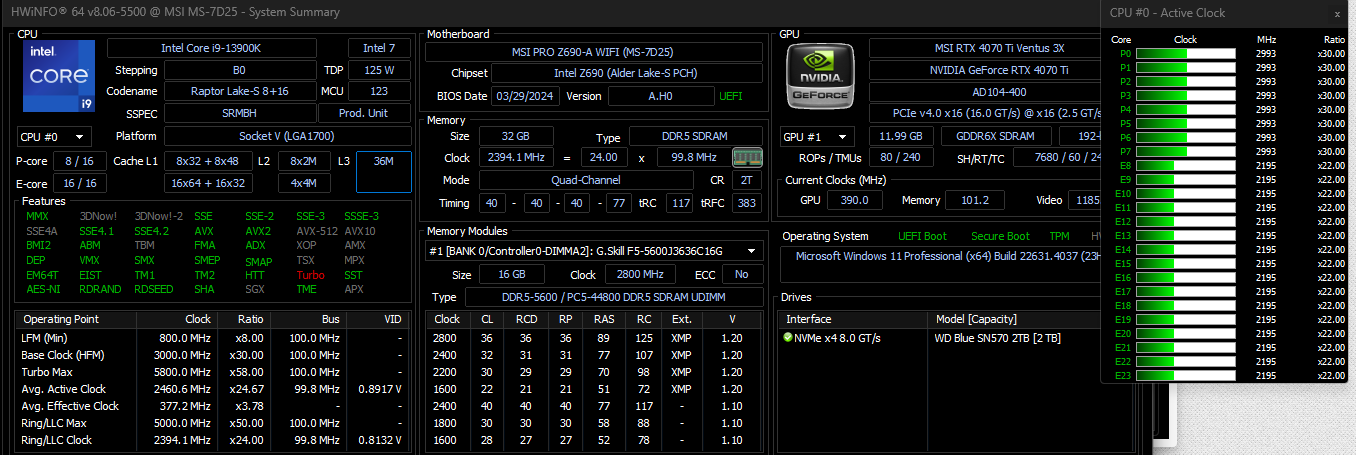1356x455 pixels.
Task: Click the 125 W TDP value
Action: click(x=379, y=70)
